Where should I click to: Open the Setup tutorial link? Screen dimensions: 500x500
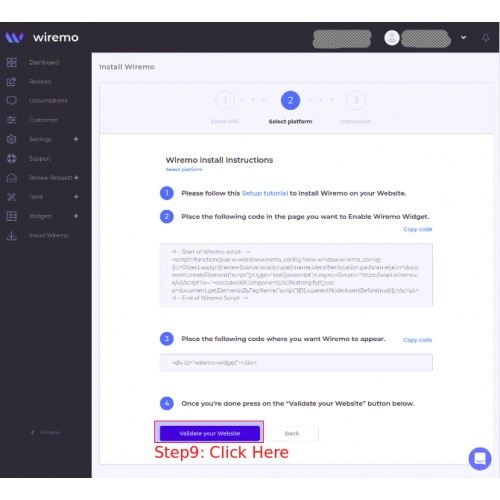pyautogui.click(x=265, y=193)
